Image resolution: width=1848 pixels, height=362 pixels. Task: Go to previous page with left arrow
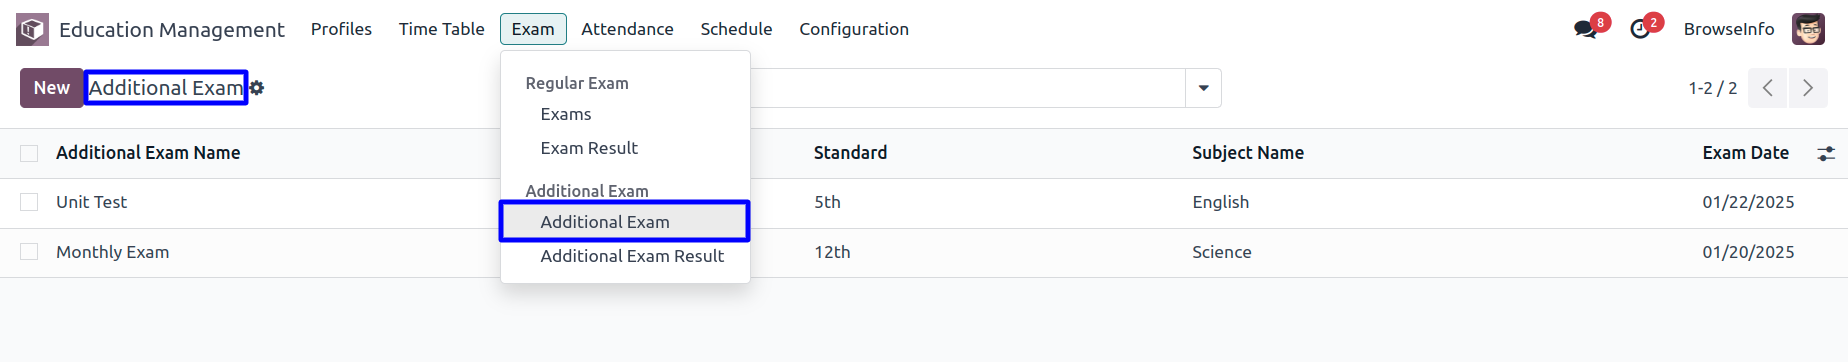coord(1768,88)
